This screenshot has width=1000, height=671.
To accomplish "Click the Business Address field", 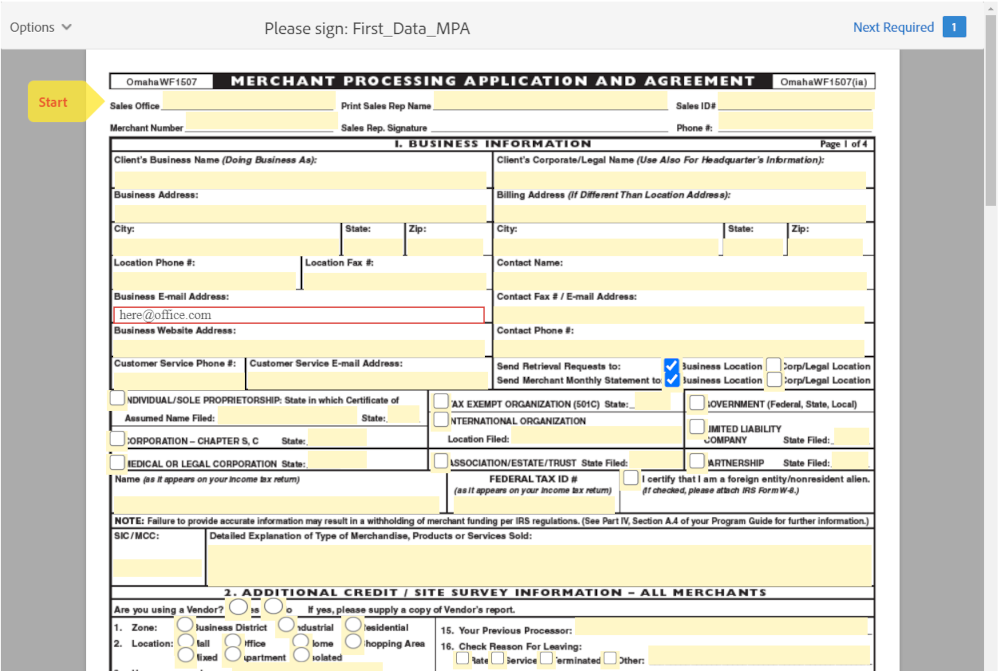I will [300, 213].
